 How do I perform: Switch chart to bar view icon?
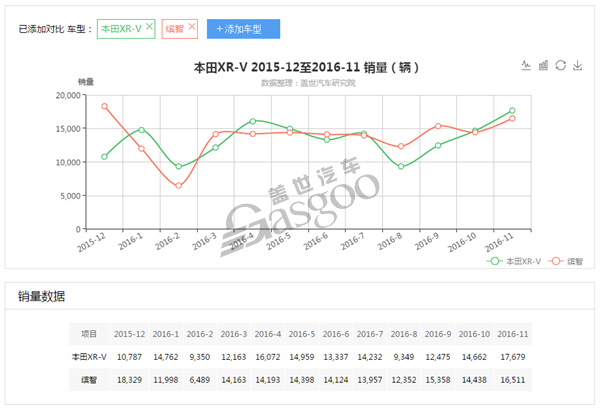tap(543, 65)
